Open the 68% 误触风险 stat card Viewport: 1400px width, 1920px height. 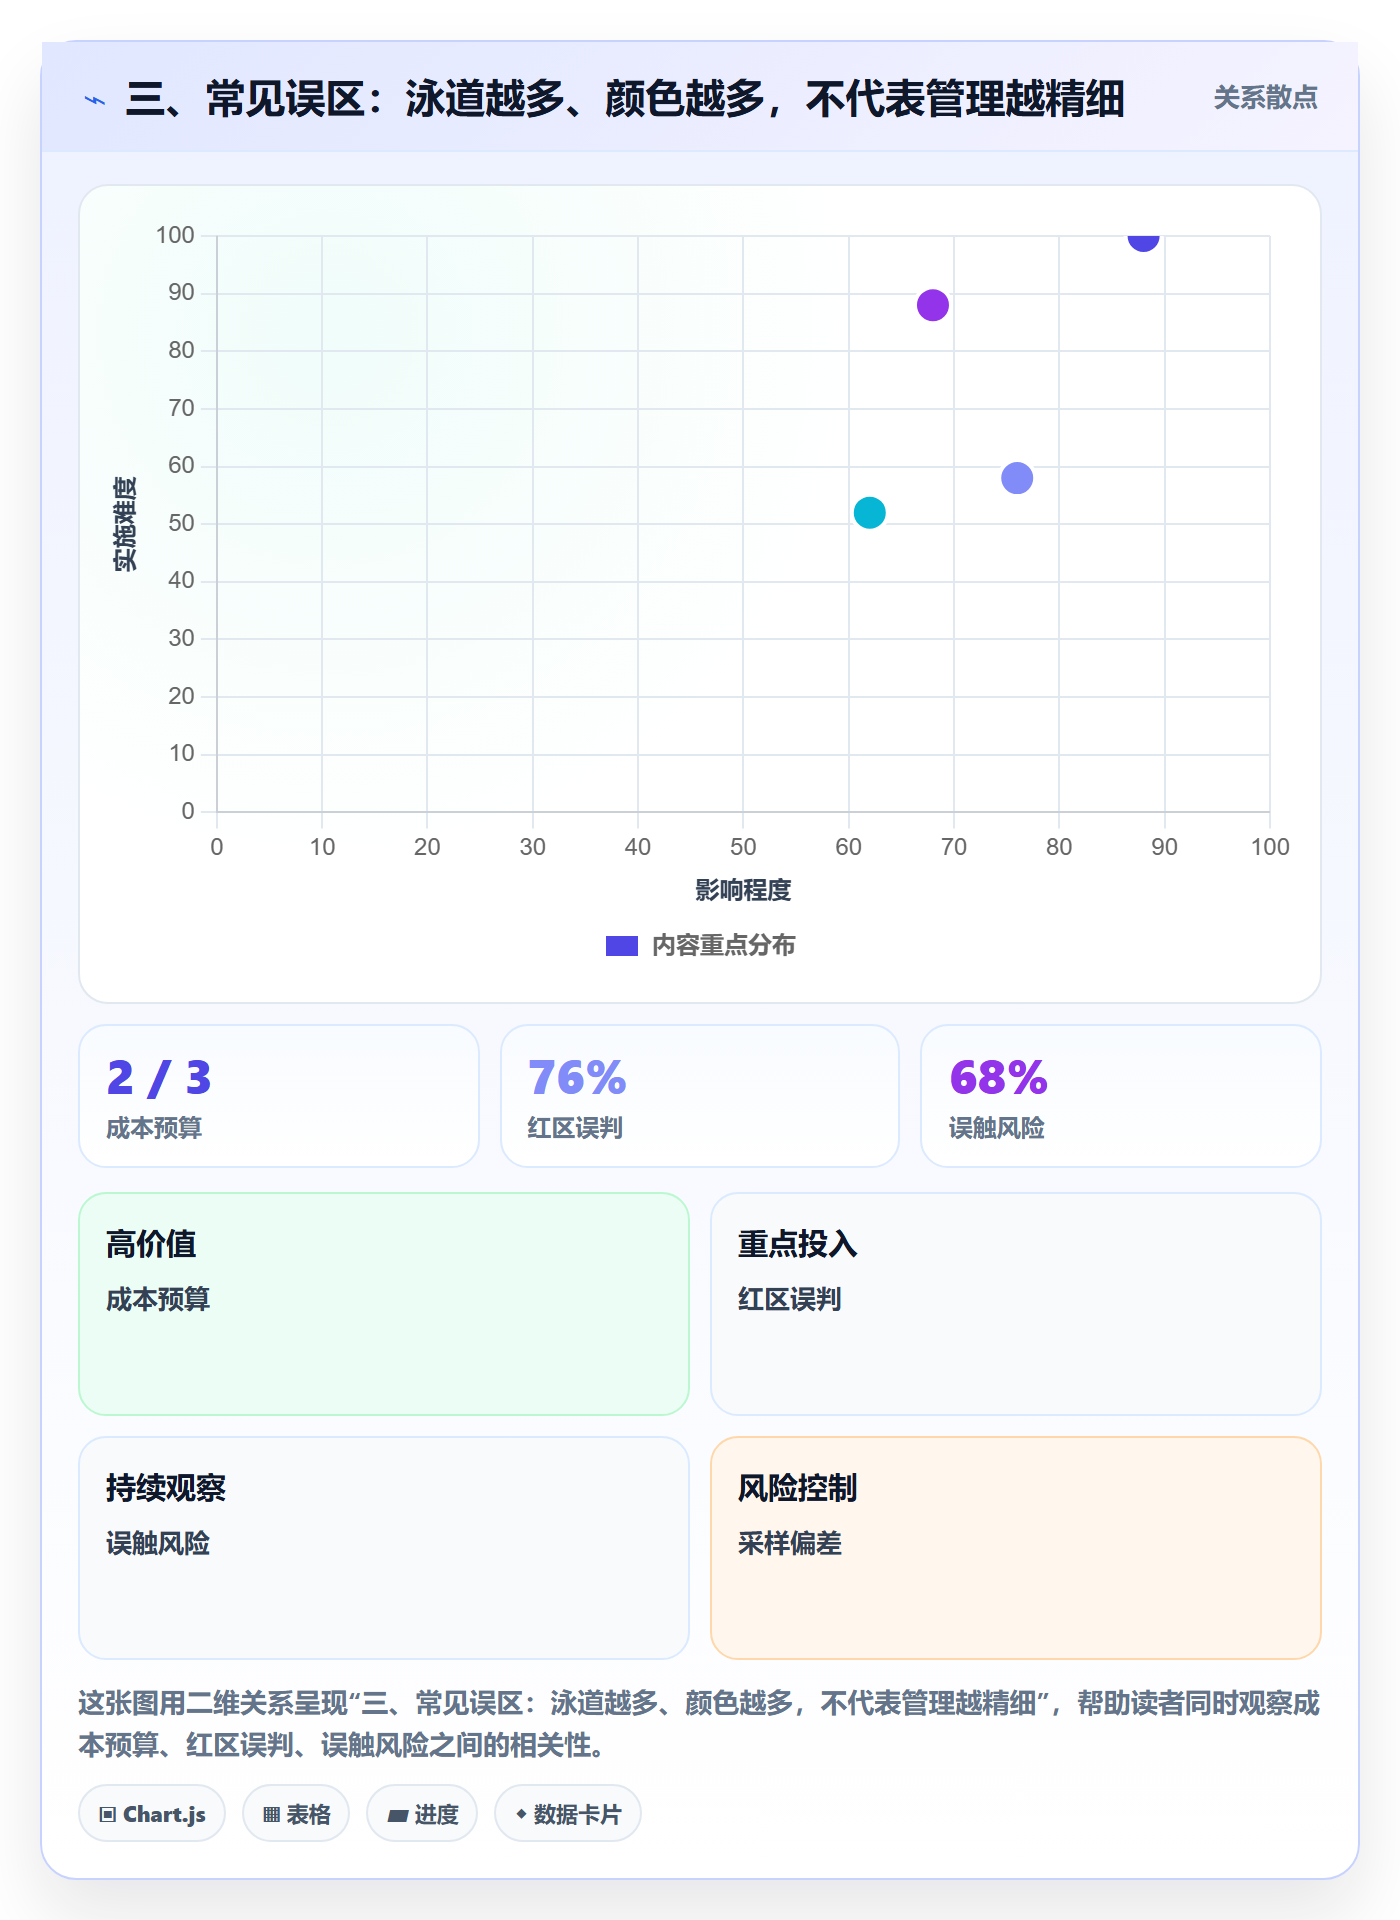[1121, 1096]
